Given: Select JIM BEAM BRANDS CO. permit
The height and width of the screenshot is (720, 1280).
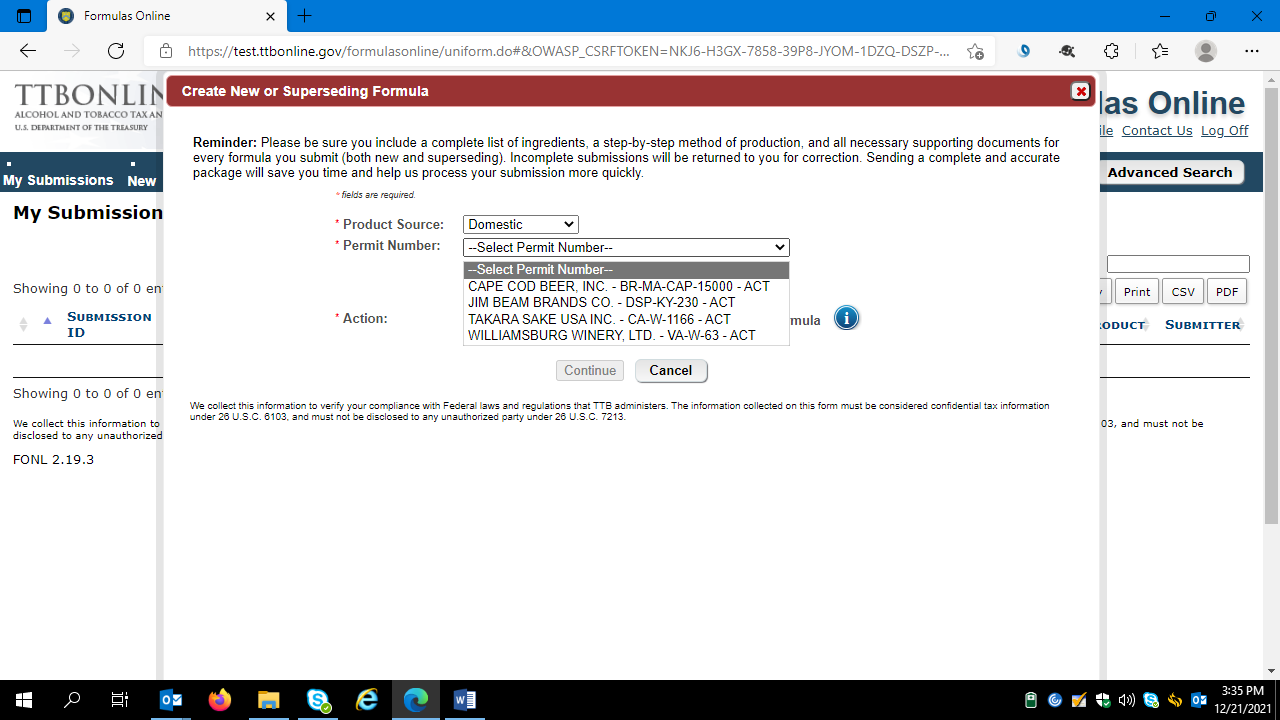Looking at the screenshot, I should (x=626, y=302).
